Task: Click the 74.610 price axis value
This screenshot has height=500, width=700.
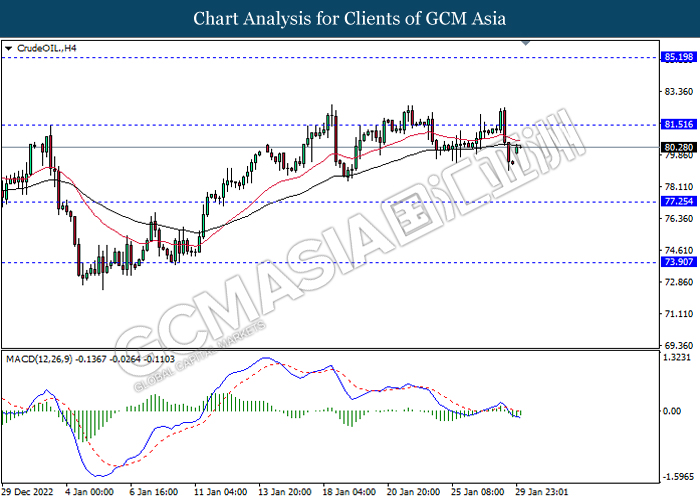Action: (679, 250)
